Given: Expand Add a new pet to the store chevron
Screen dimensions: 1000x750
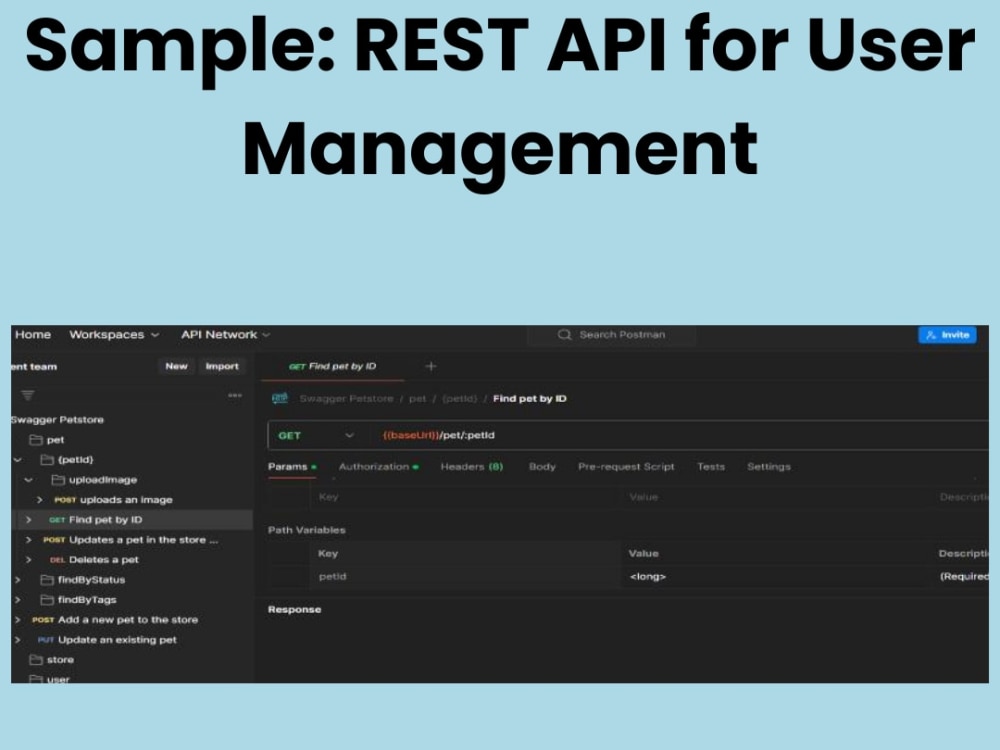Looking at the screenshot, I should (x=17, y=620).
